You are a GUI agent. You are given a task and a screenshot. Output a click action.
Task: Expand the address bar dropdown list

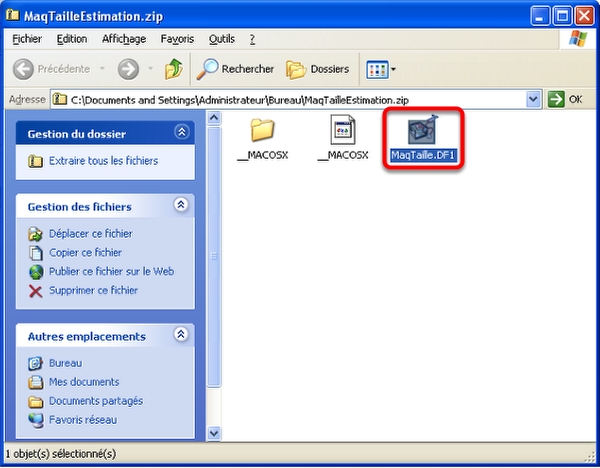point(533,100)
